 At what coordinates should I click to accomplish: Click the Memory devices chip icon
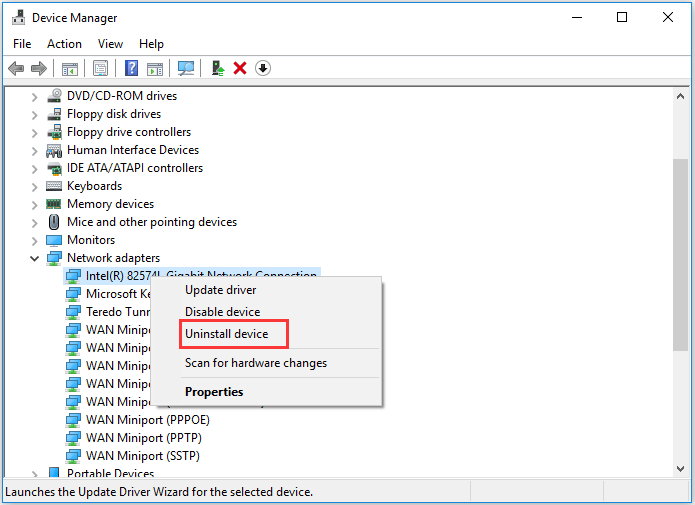(x=54, y=204)
